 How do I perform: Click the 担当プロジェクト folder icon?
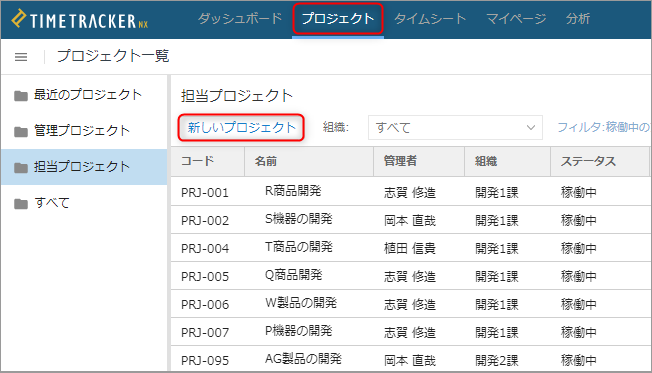[21, 167]
